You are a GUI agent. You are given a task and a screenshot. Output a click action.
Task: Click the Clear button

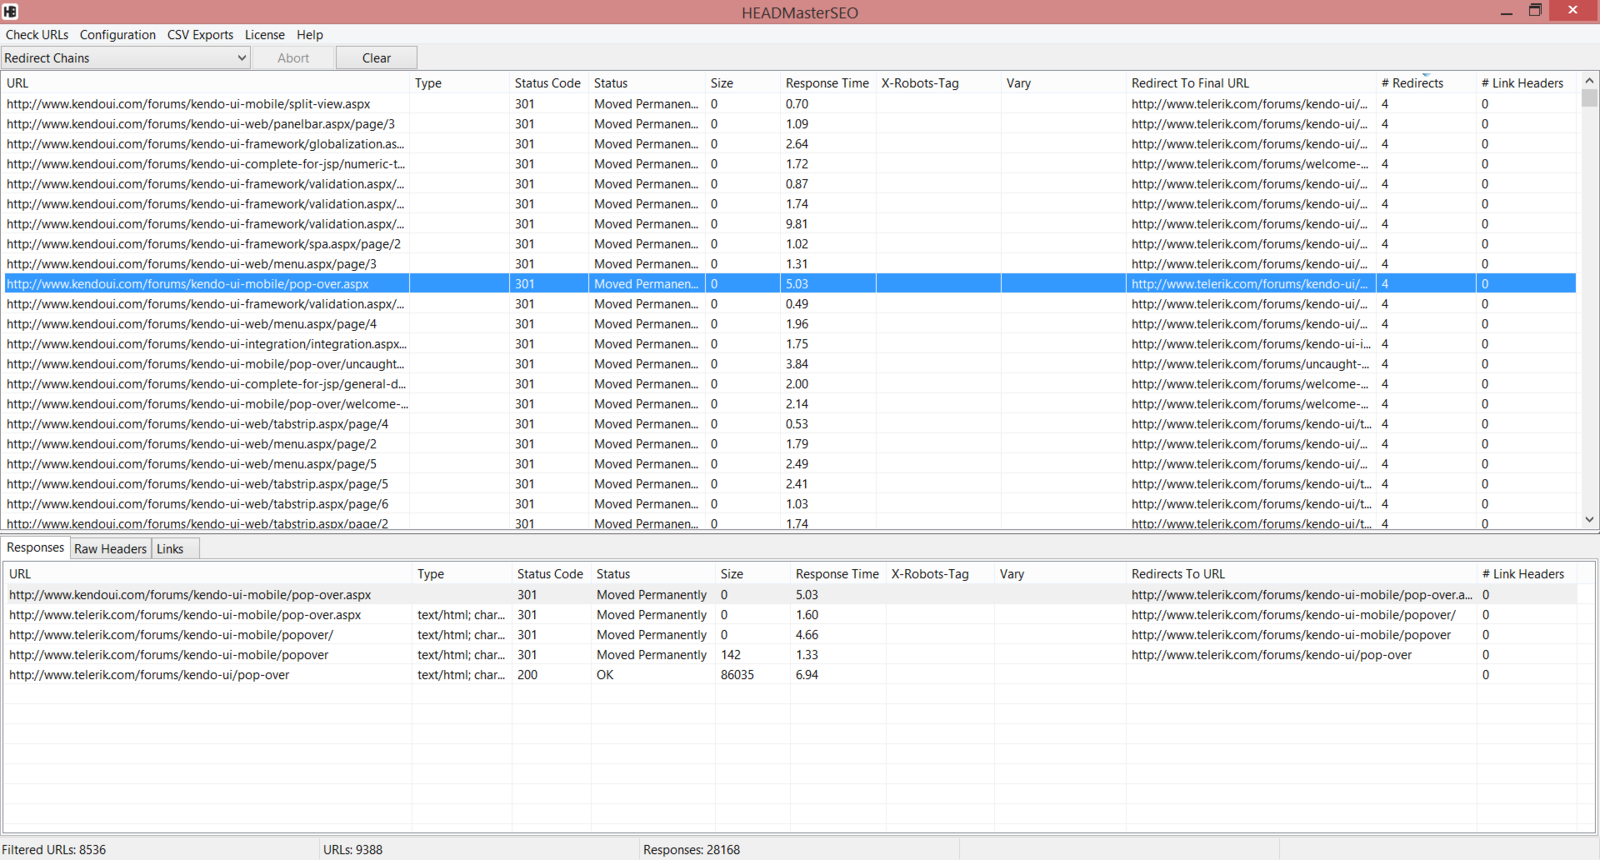376,58
